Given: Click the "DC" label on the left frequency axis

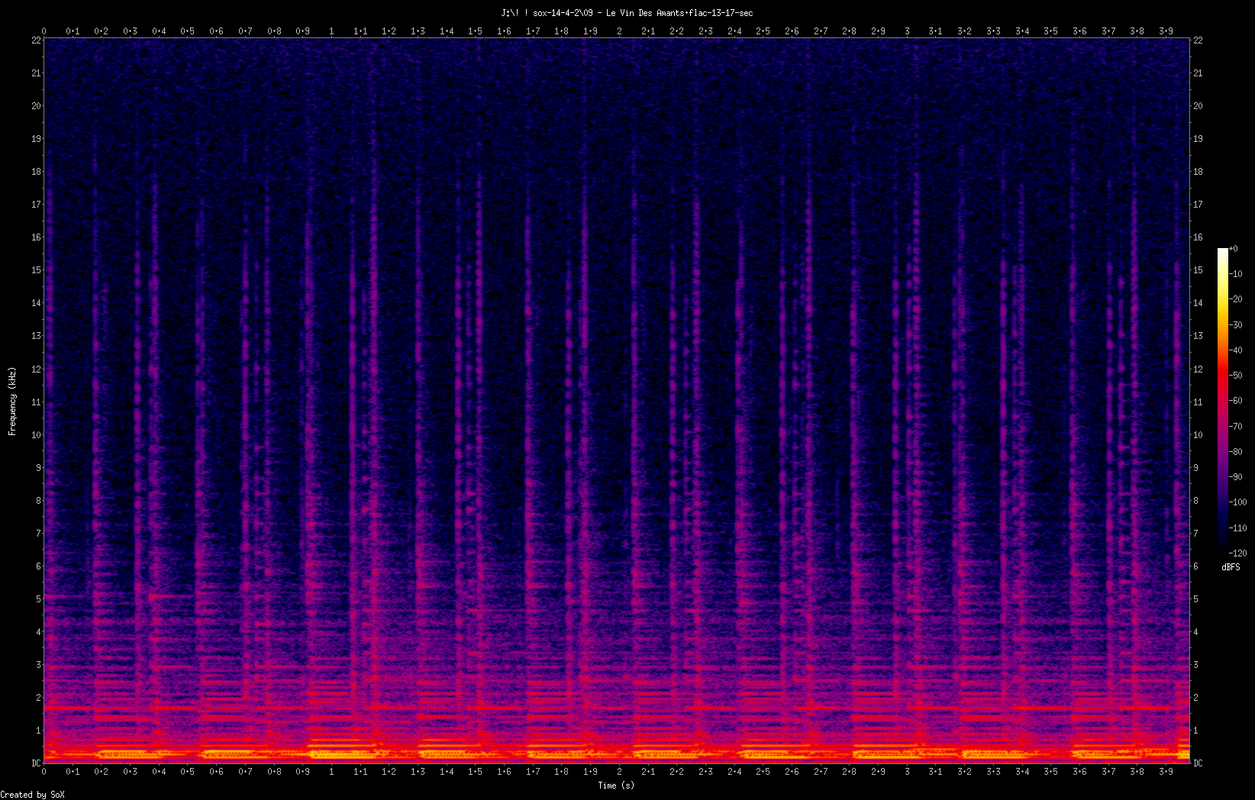Looking at the screenshot, I should (x=35, y=763).
